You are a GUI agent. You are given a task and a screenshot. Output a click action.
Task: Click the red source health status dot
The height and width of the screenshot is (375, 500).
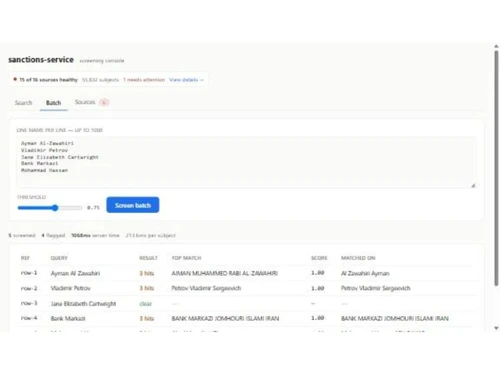point(15,79)
